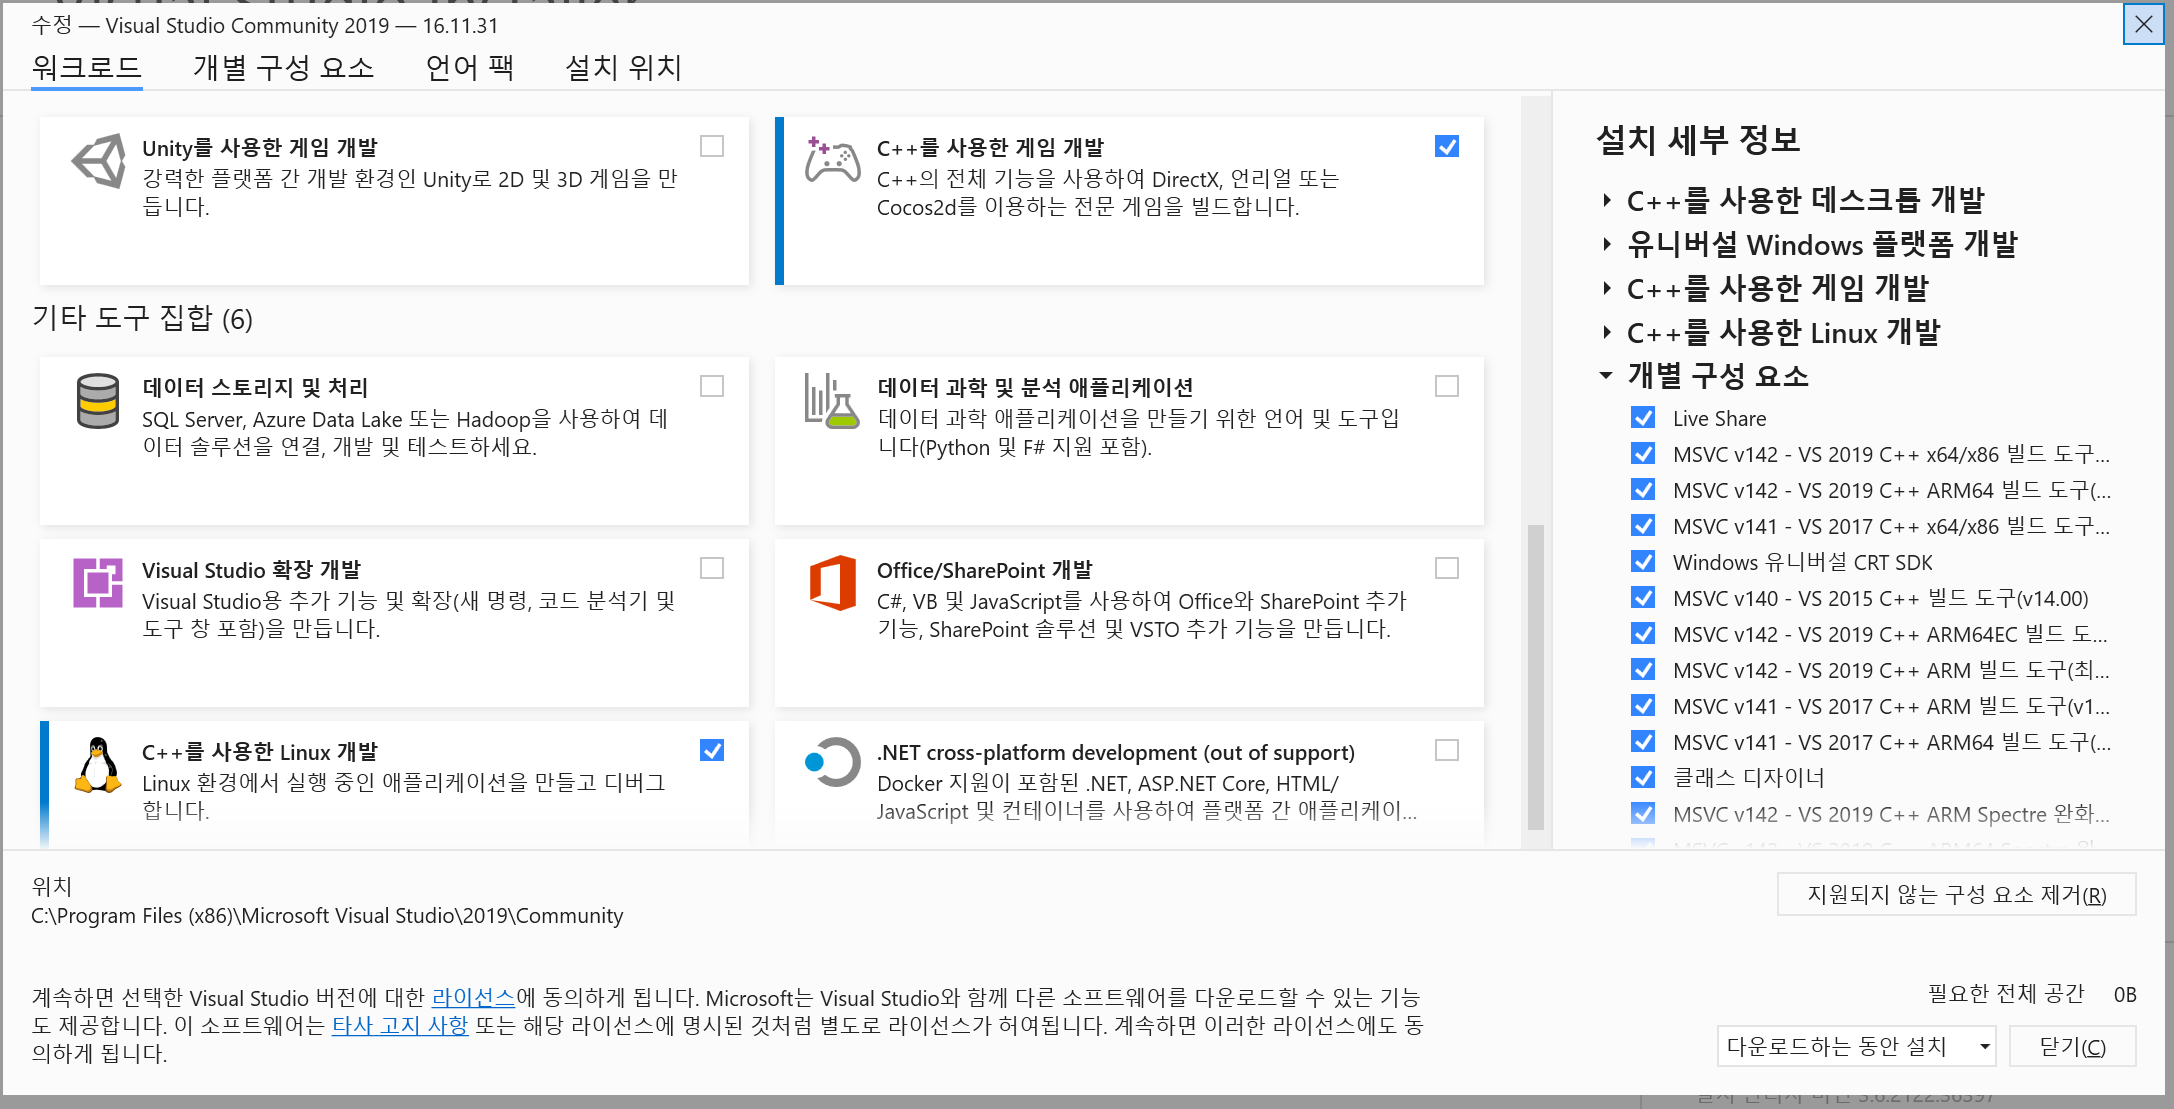Viewport: 2174px width, 1109px height.
Task: Click the Linux penguin icon
Action: pyautogui.click(x=98, y=765)
